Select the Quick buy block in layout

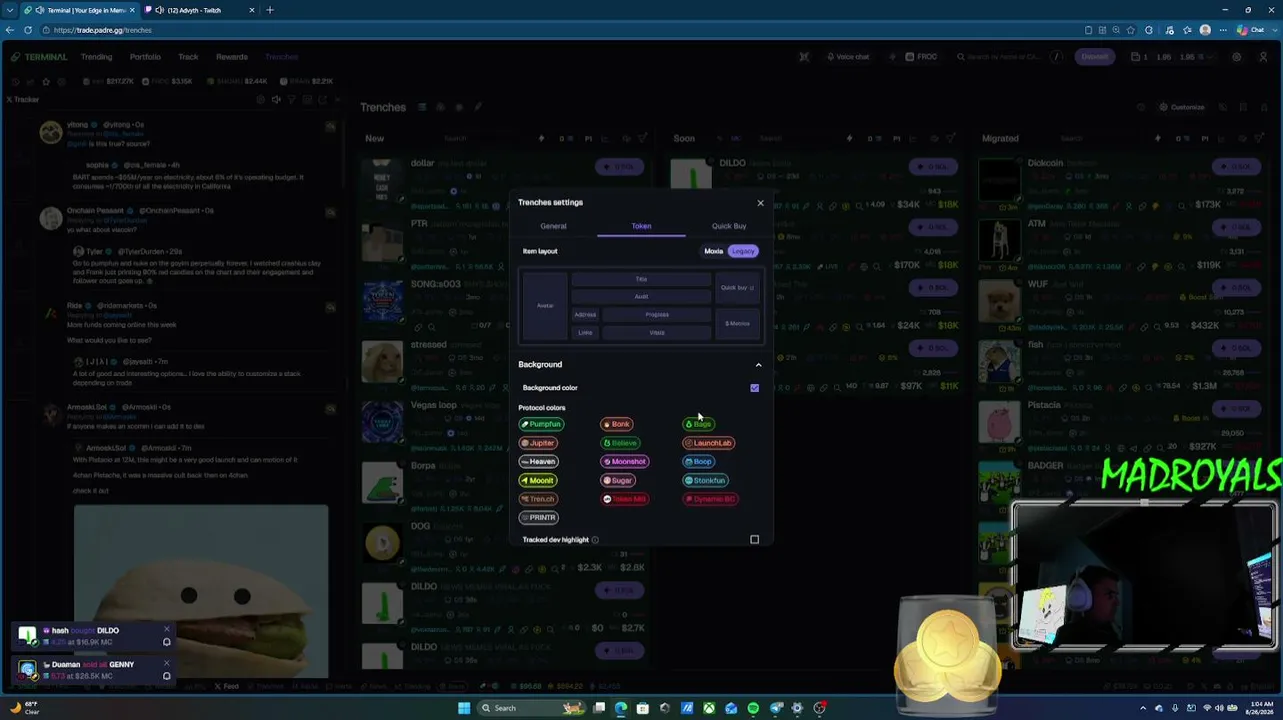coord(737,288)
